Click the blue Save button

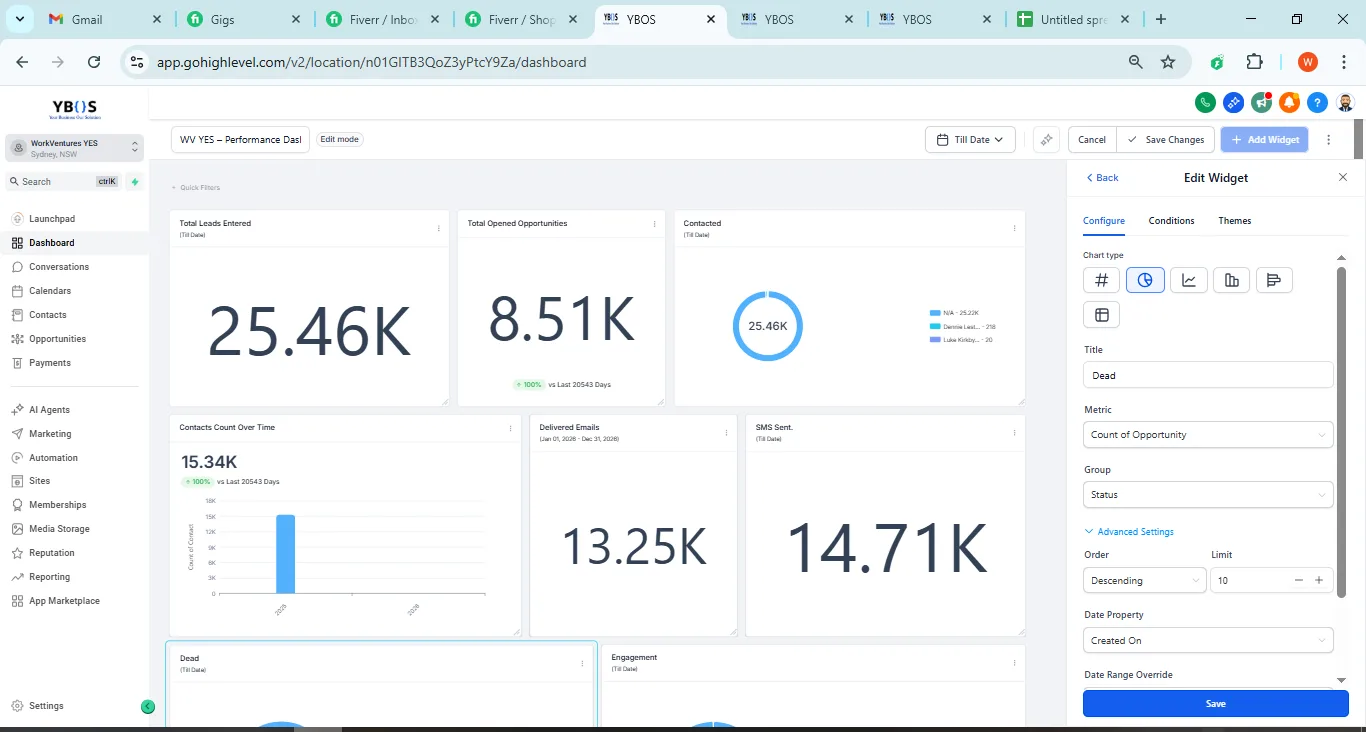click(x=1215, y=703)
